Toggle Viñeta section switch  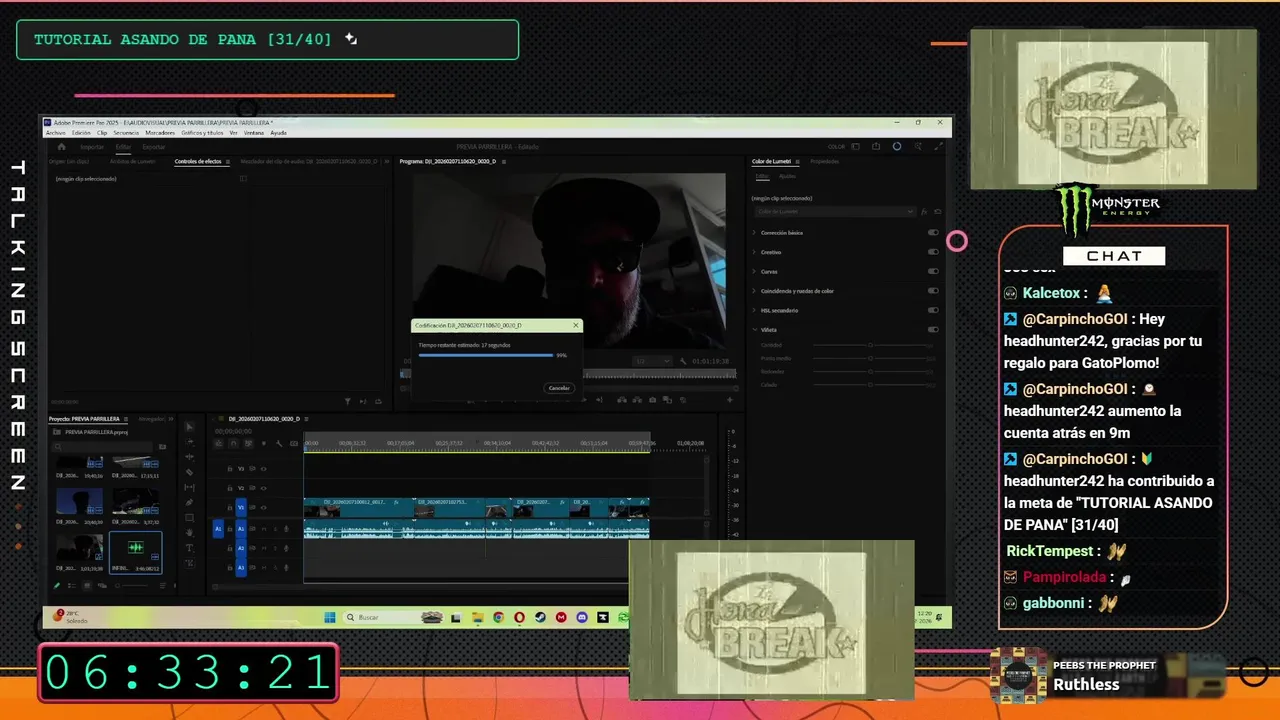pos(933,329)
